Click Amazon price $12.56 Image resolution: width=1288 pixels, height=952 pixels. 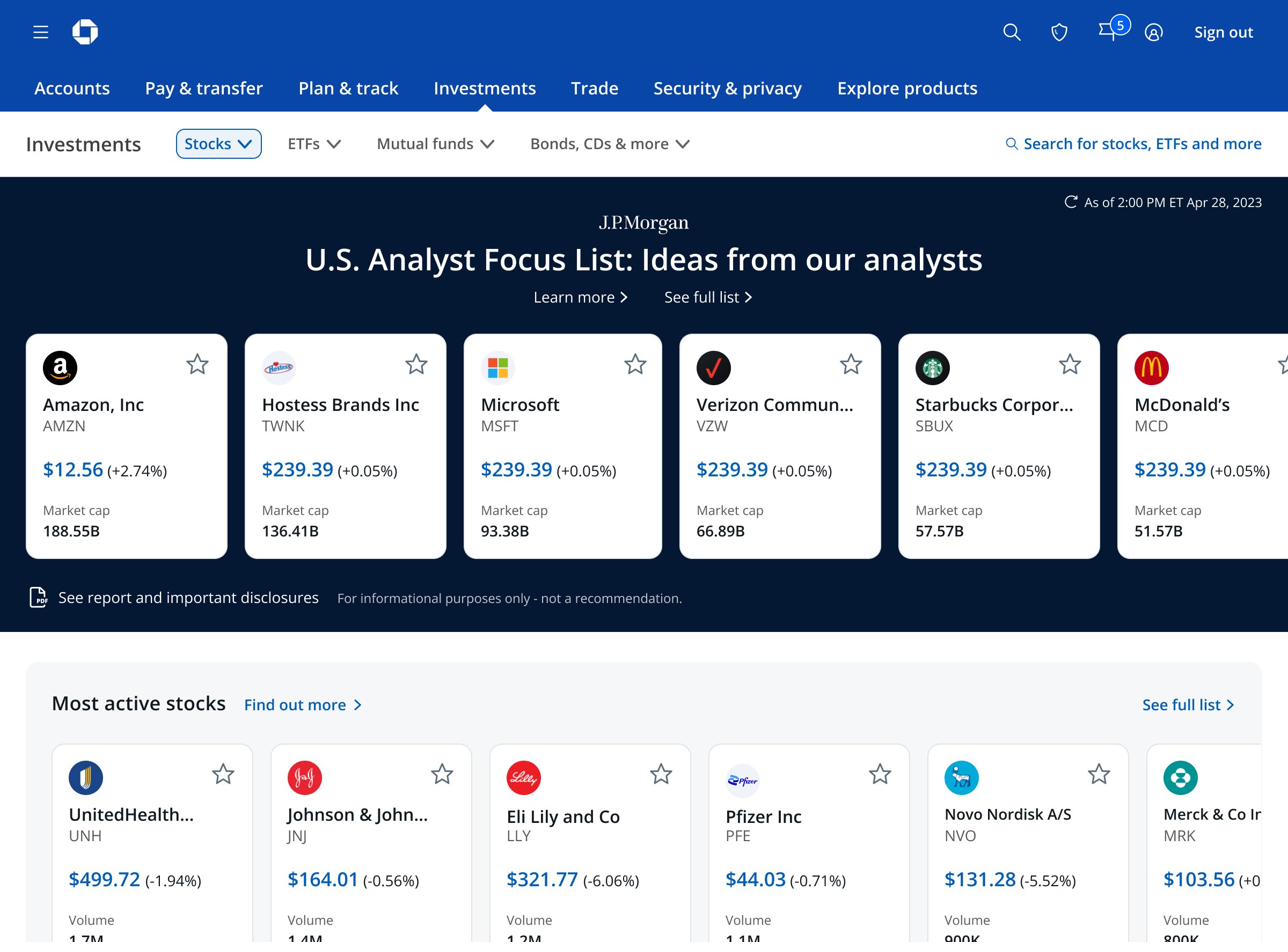coord(73,469)
